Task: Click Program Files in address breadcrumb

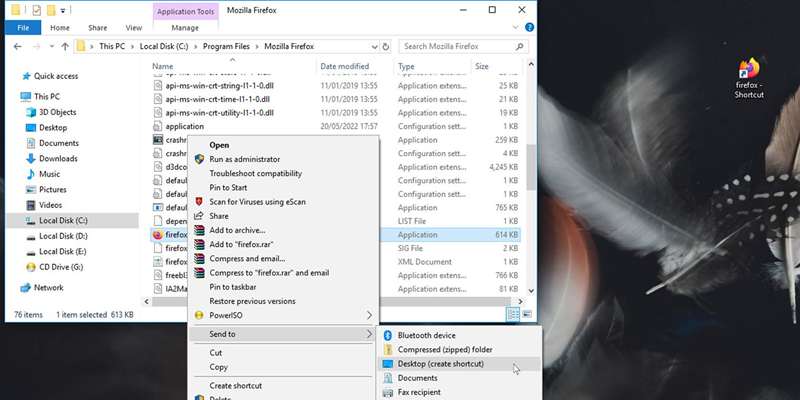Action: (227, 46)
